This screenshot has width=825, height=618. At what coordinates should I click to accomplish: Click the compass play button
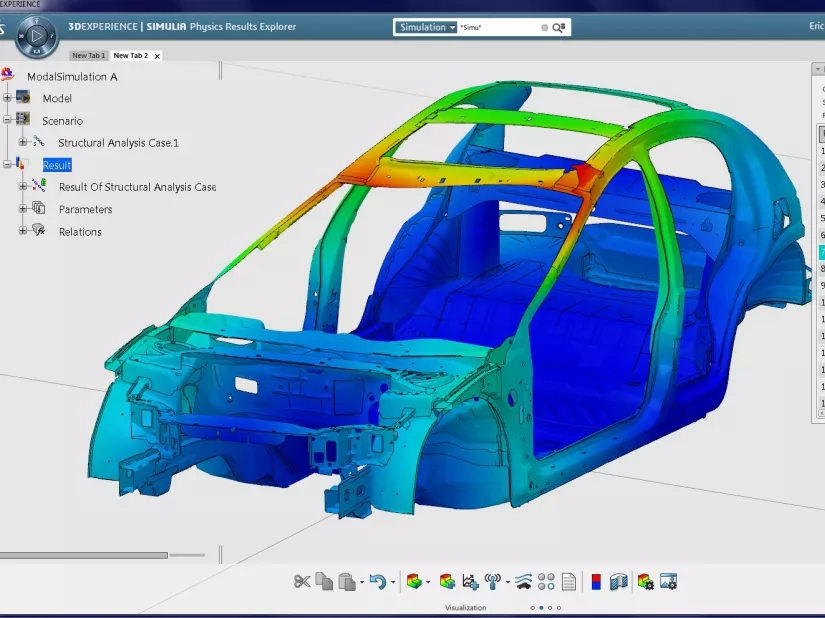tap(36, 36)
